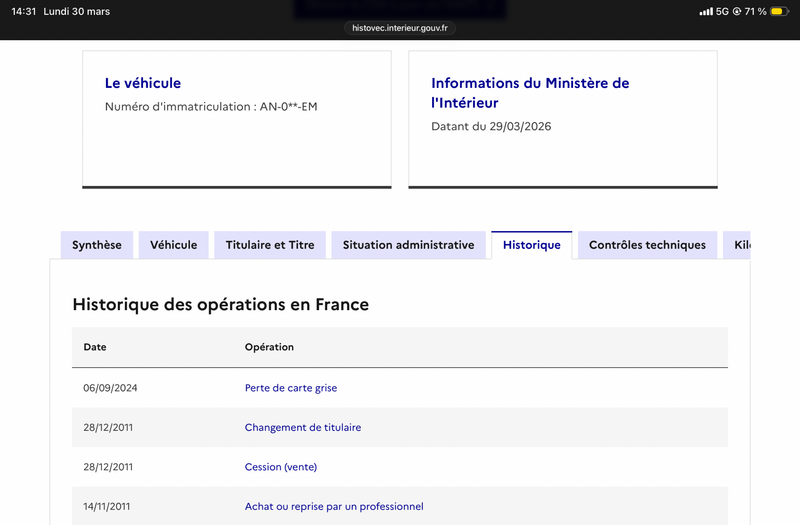This screenshot has width=800, height=525.
Task: Click the partially visible tab after Contrôles techniques
Action: click(738, 245)
